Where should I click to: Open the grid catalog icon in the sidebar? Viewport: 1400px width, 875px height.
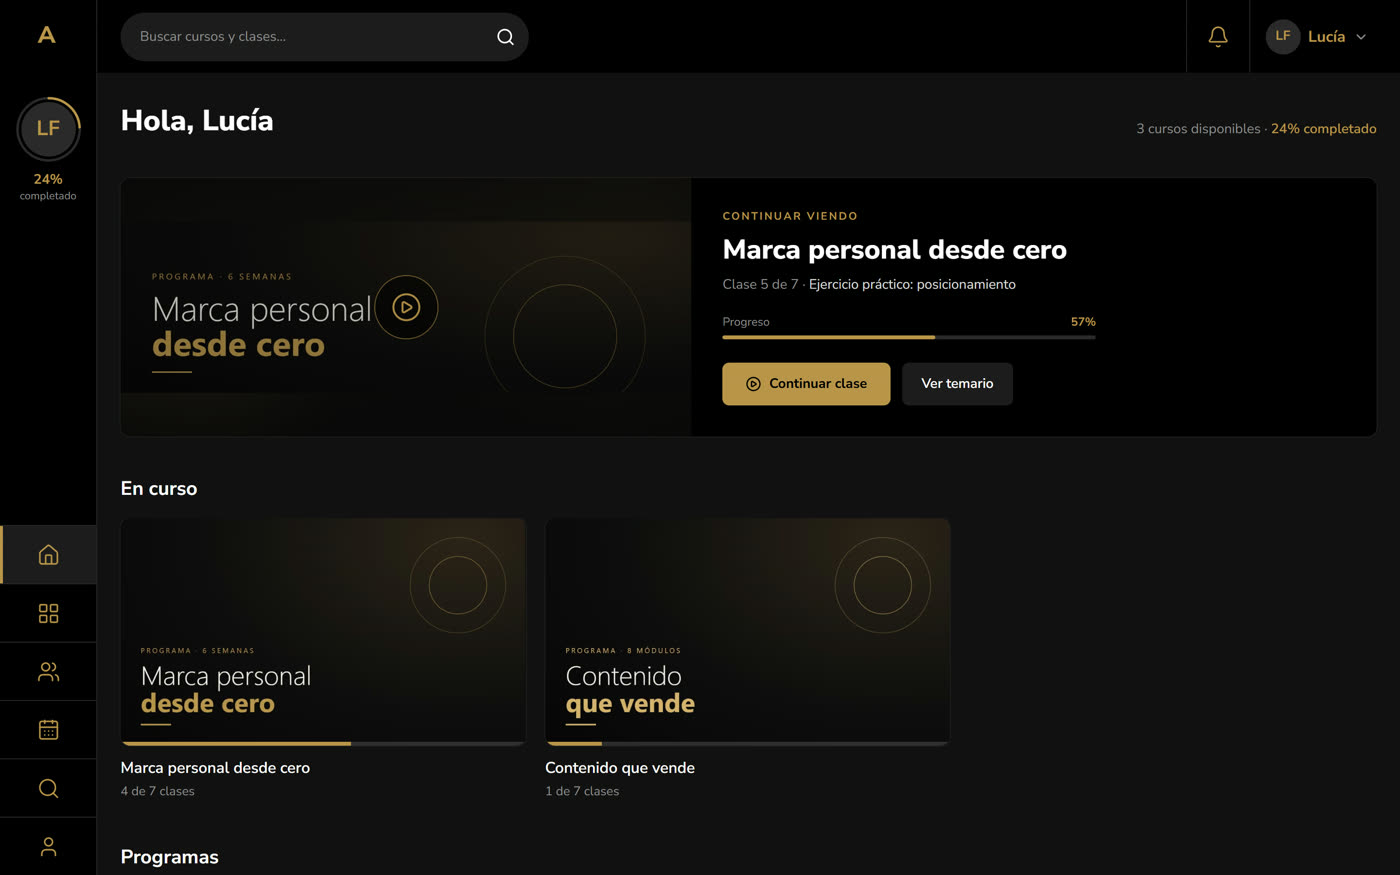(x=48, y=613)
